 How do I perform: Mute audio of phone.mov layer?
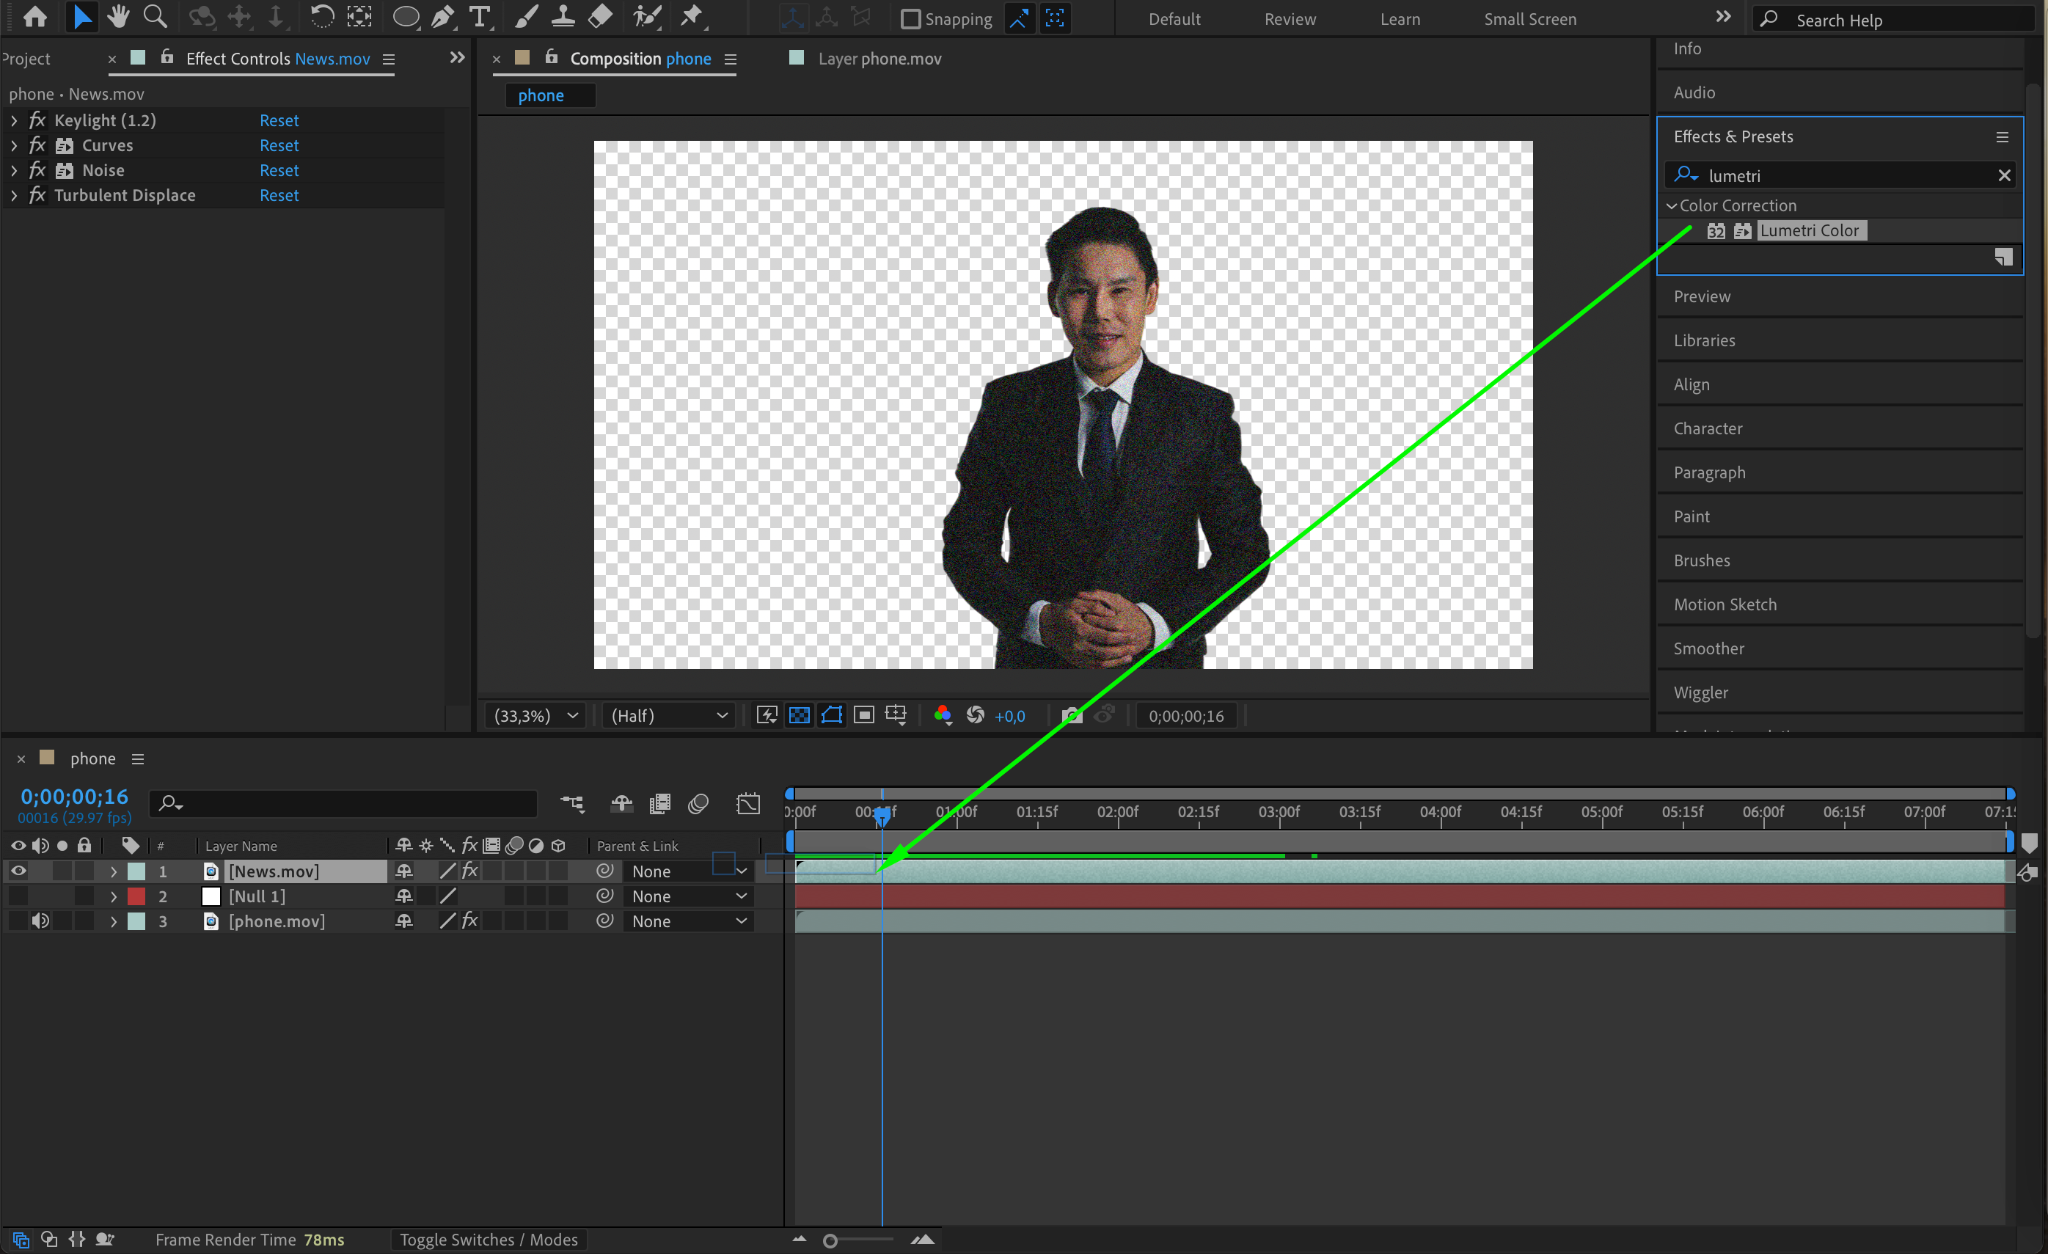coord(40,921)
